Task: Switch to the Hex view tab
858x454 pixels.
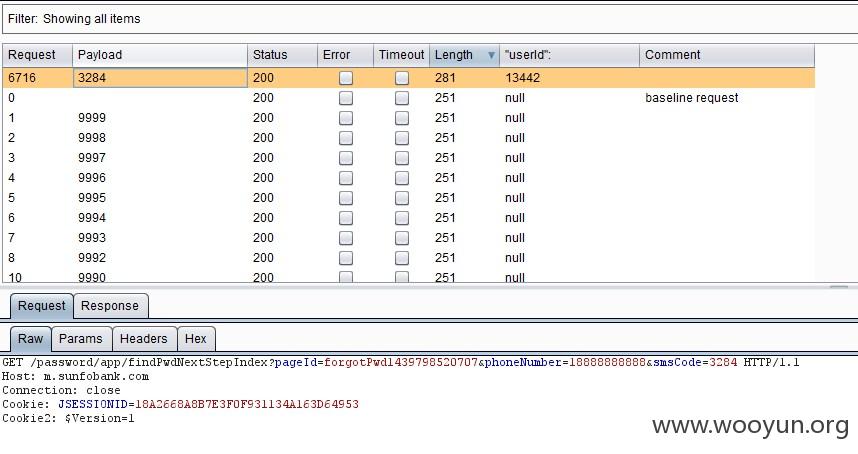Action: pos(196,339)
